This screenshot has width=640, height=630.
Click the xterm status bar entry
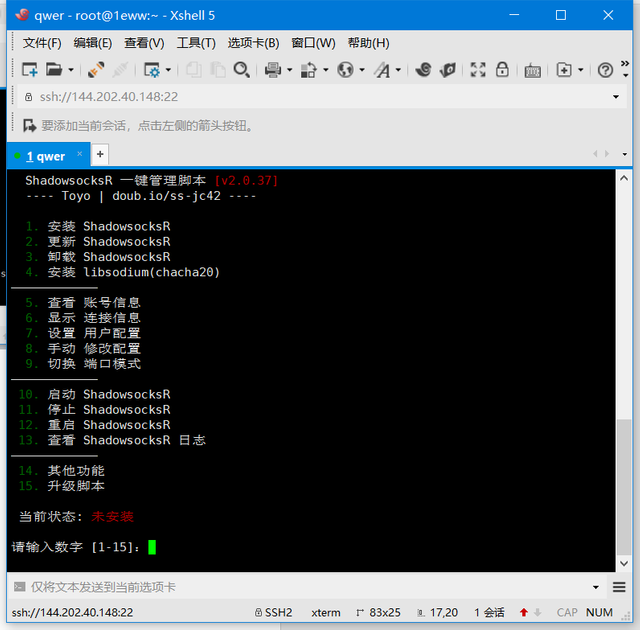point(326,612)
